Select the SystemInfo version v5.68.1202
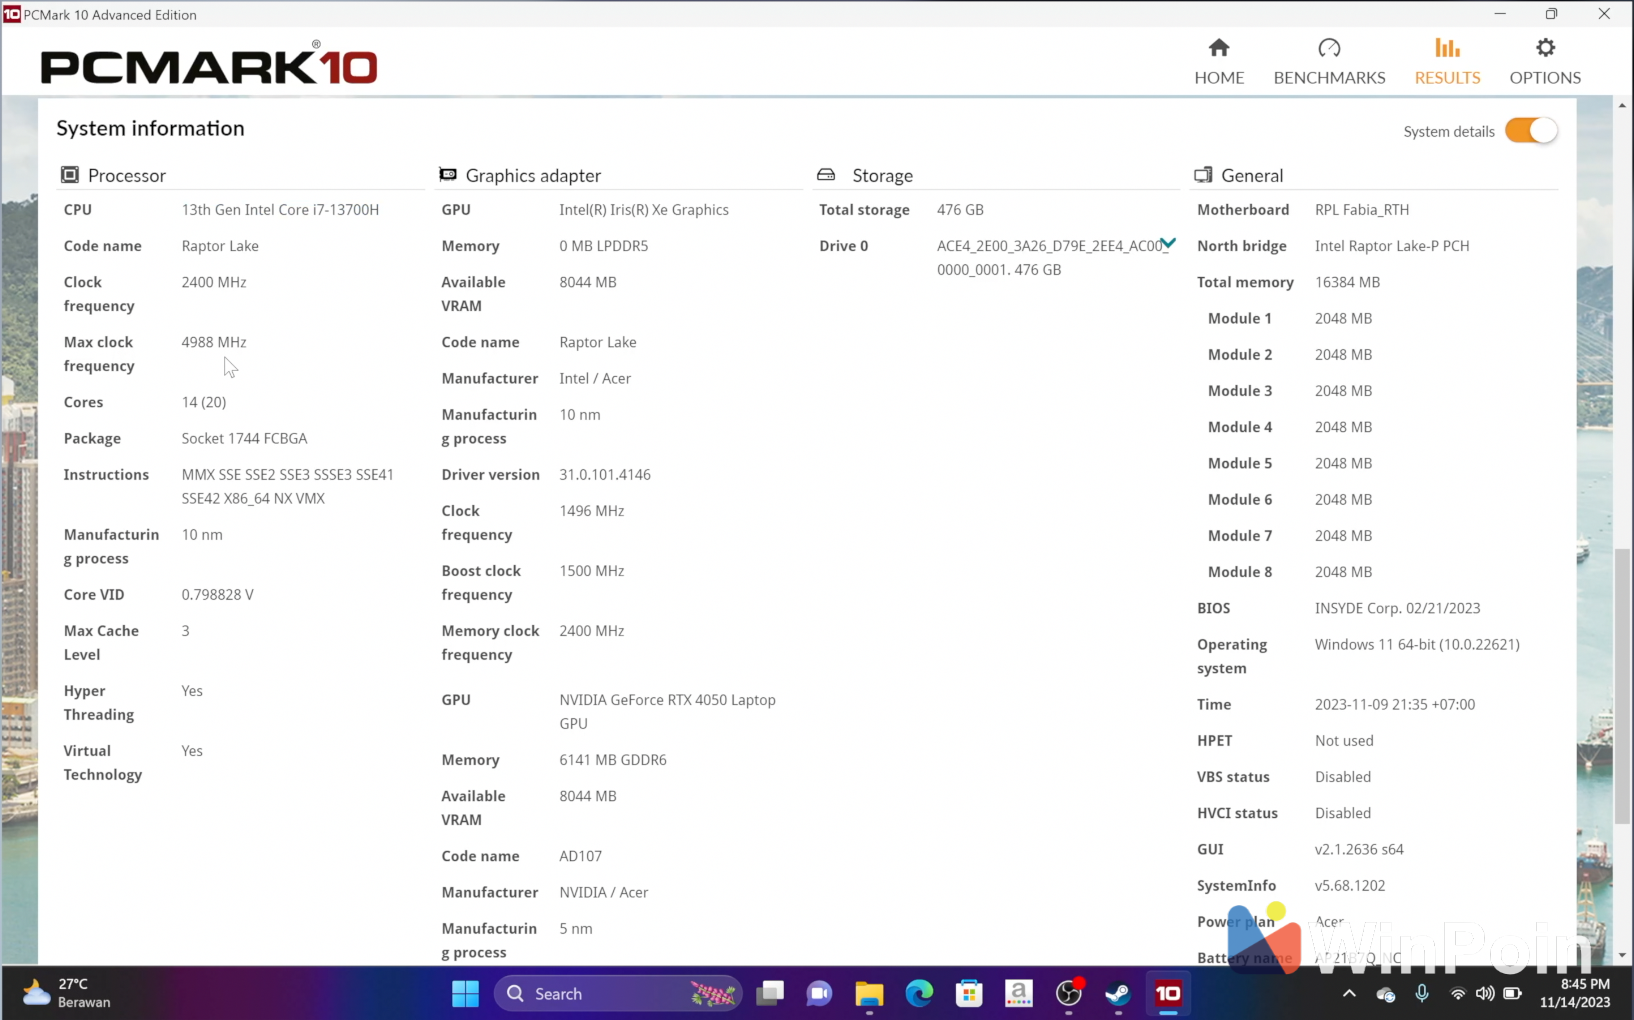Viewport: 1634px width, 1020px height. click(x=1350, y=885)
